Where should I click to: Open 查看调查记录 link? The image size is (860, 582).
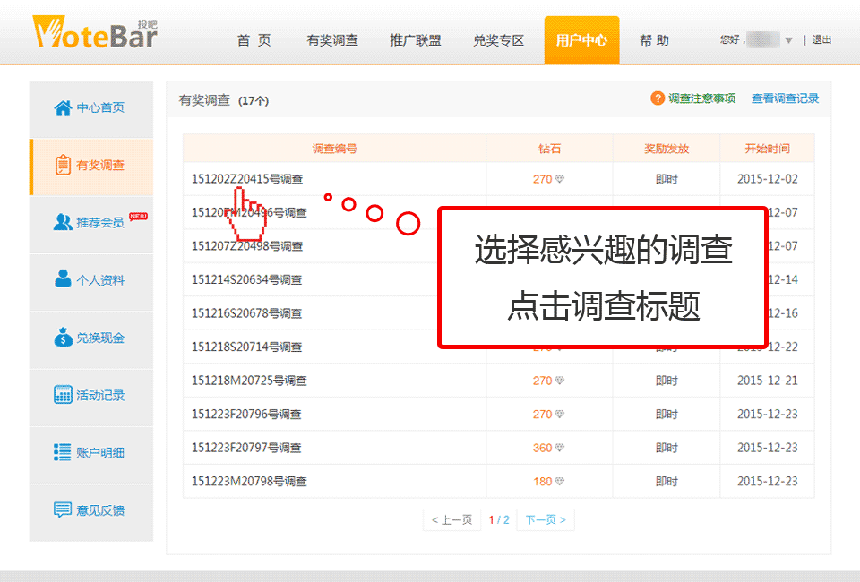[x=784, y=99]
